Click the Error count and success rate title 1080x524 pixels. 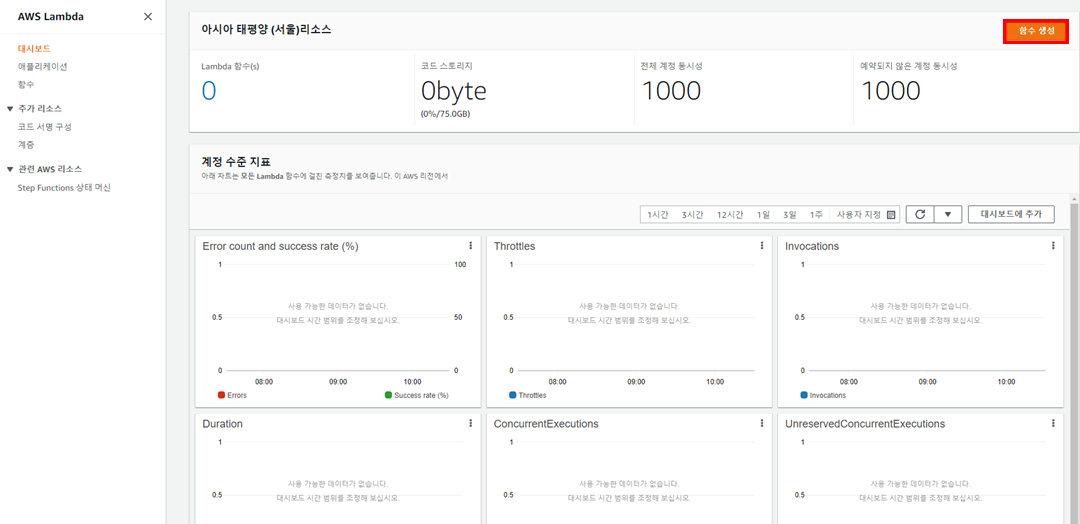point(280,246)
